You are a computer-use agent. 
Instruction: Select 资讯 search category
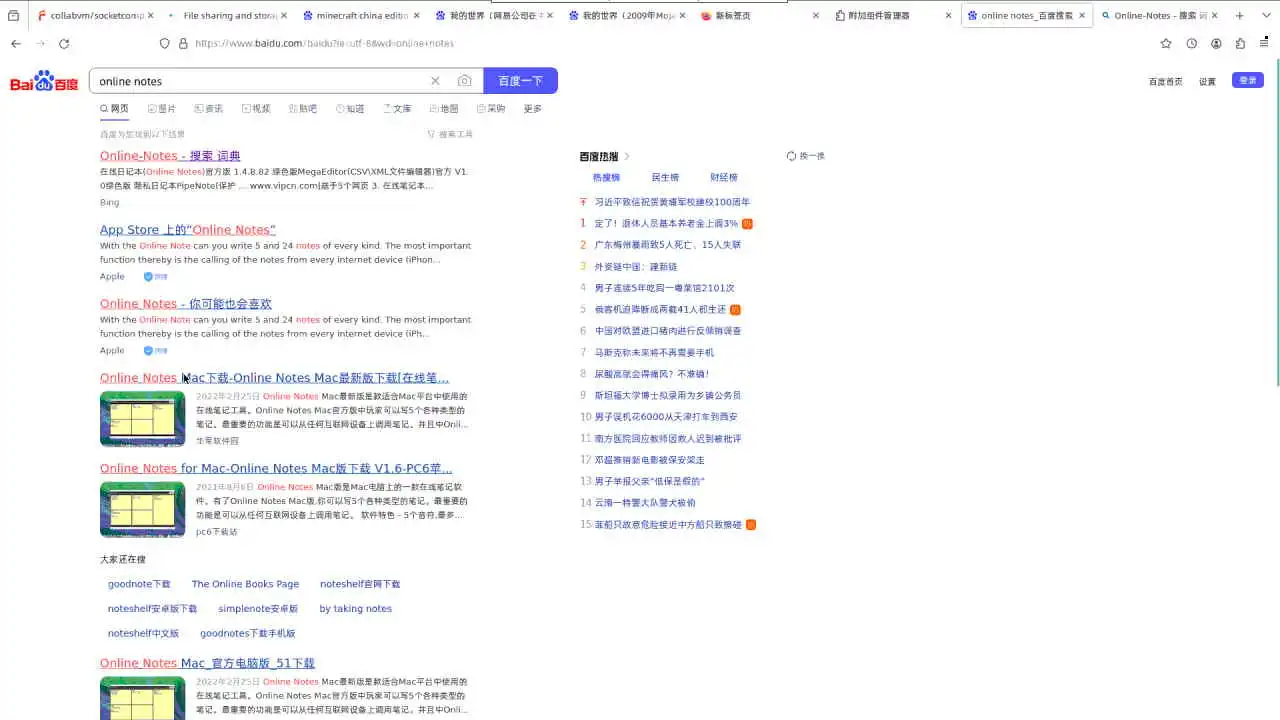pos(208,108)
